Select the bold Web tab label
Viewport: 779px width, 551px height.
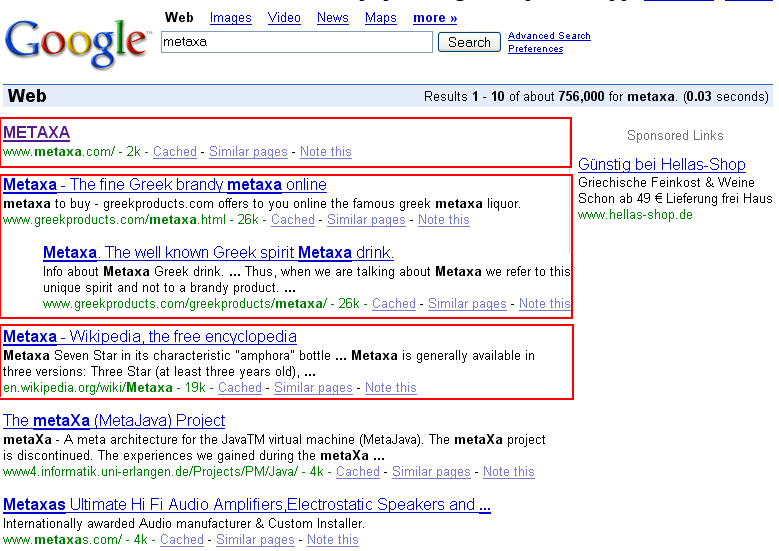point(179,17)
